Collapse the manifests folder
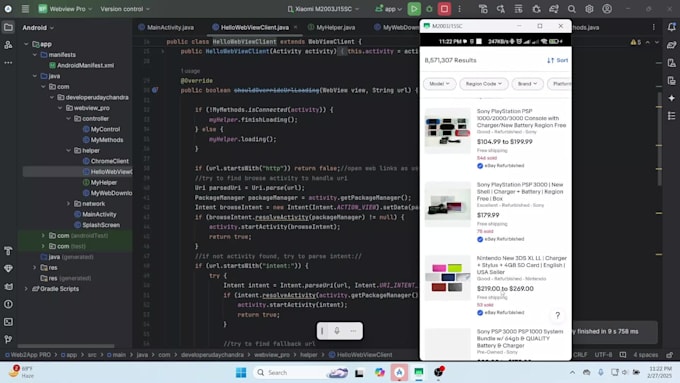Viewport: 680px width, 383px height. pos(35,55)
